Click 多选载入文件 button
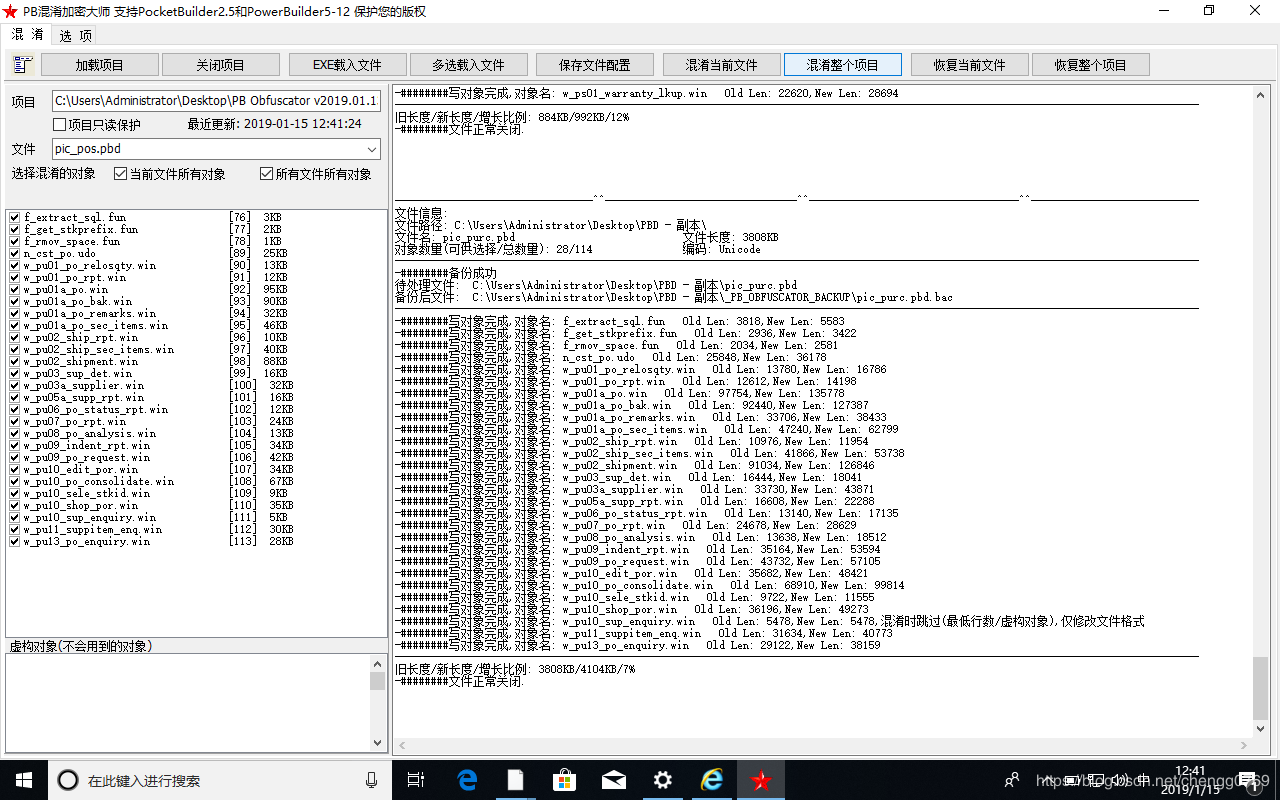This screenshot has height=800, width=1280. (468, 65)
